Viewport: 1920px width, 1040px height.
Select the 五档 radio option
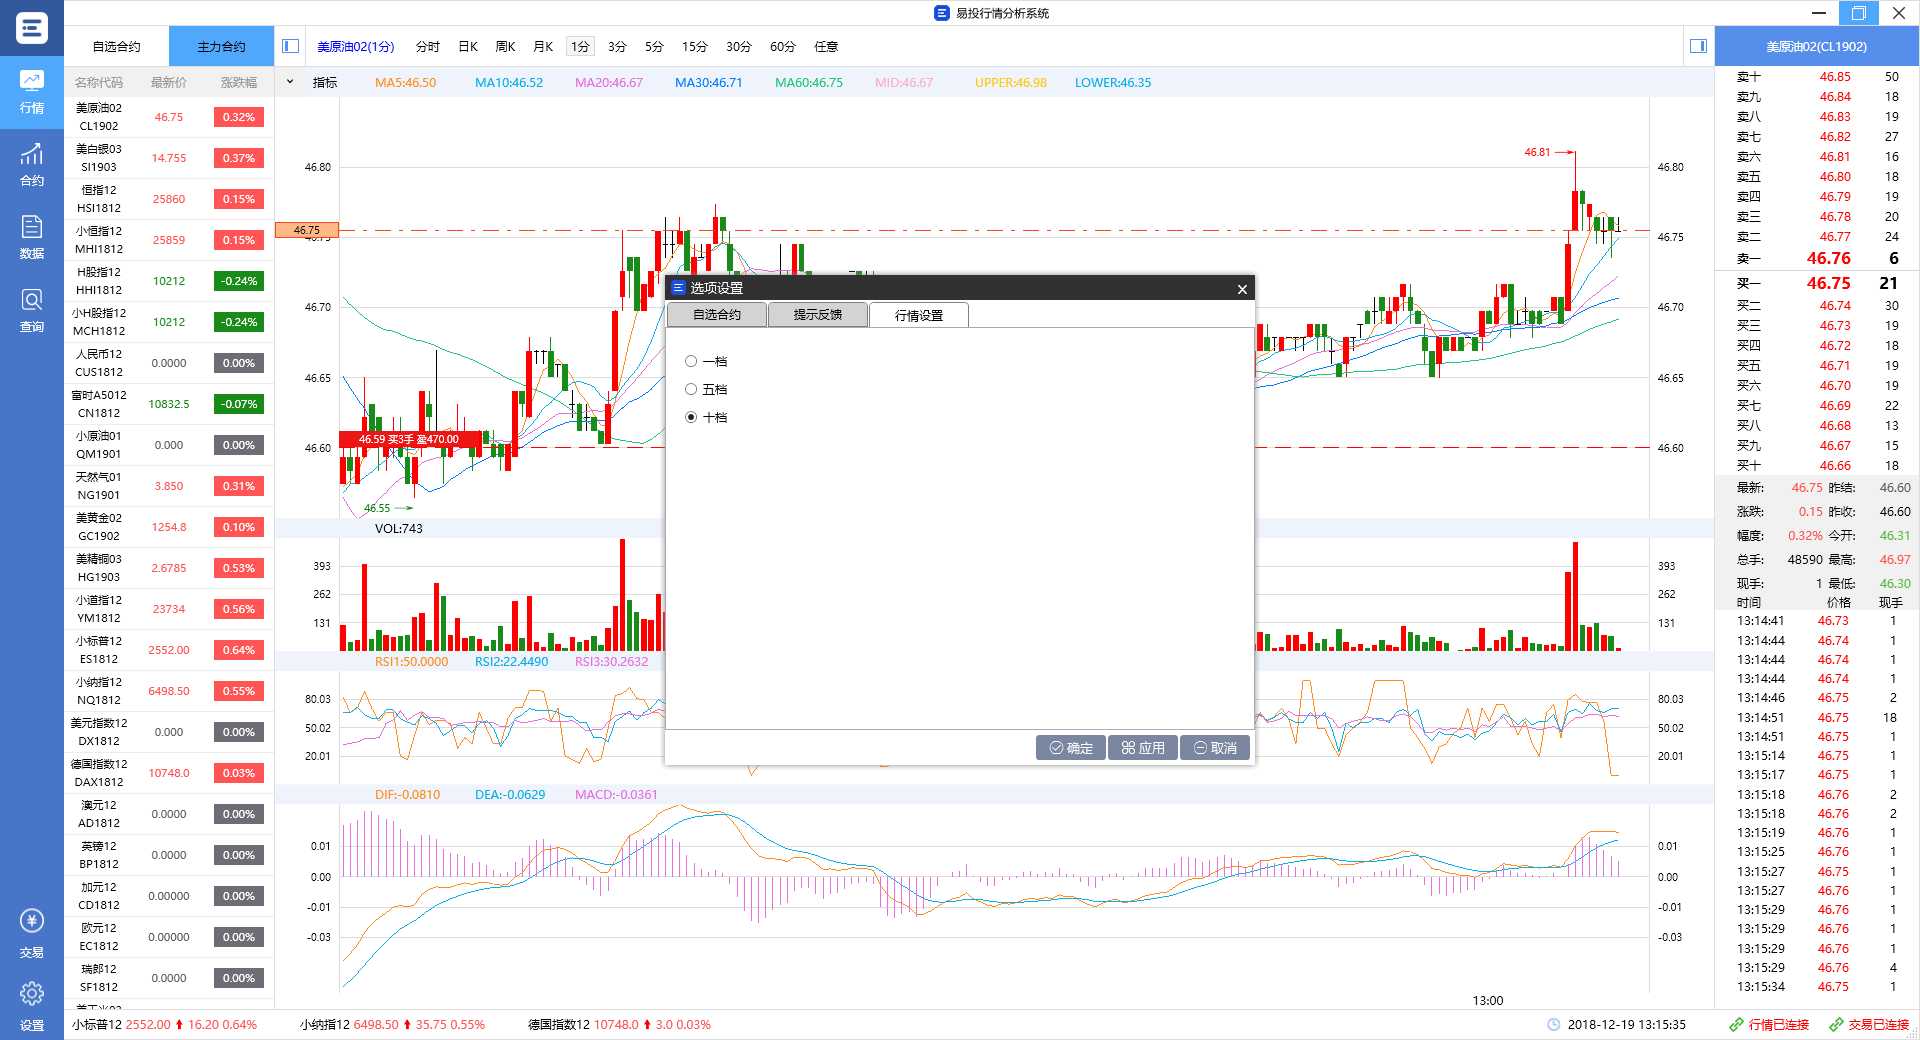pos(691,389)
